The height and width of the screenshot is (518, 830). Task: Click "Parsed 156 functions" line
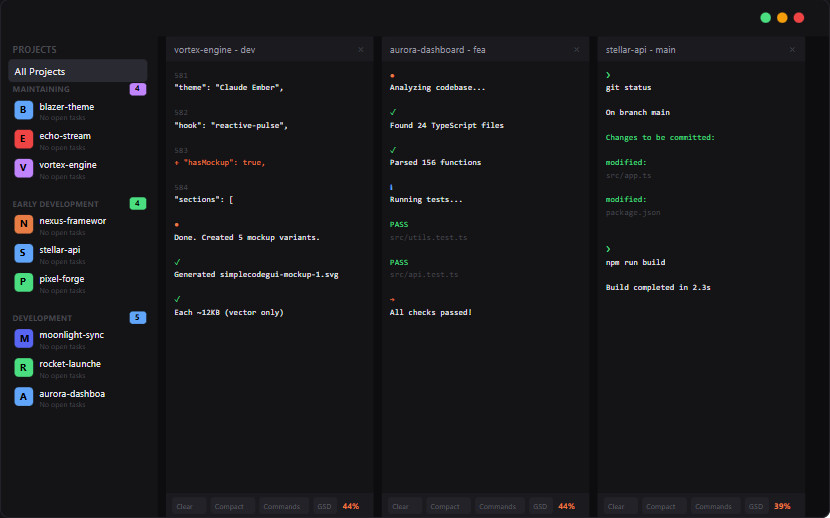tap(435, 162)
